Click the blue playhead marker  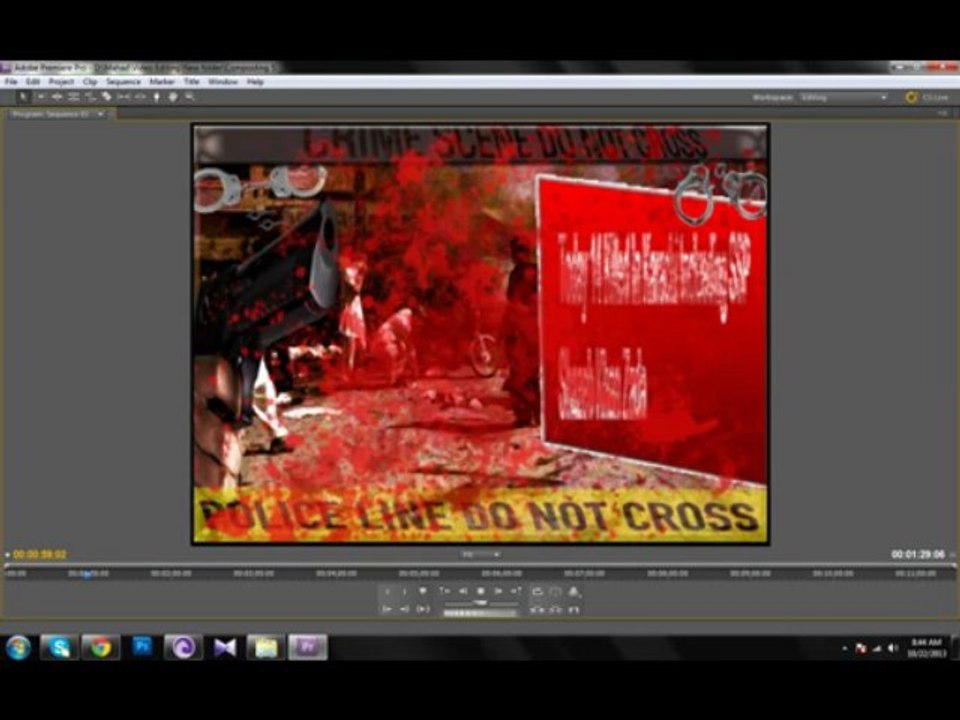(x=87, y=574)
